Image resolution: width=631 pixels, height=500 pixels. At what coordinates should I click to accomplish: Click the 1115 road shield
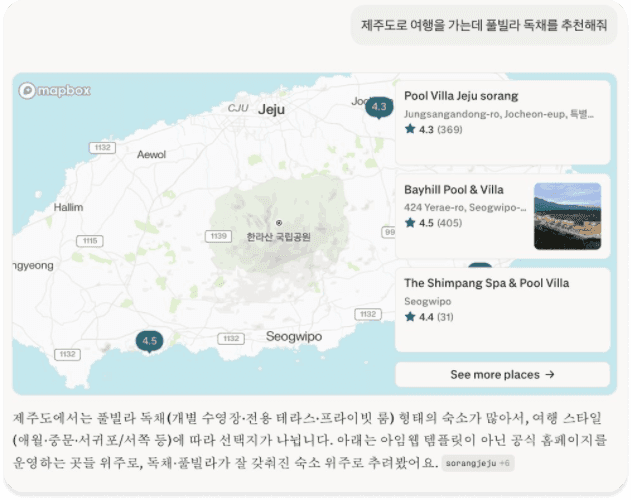point(90,241)
